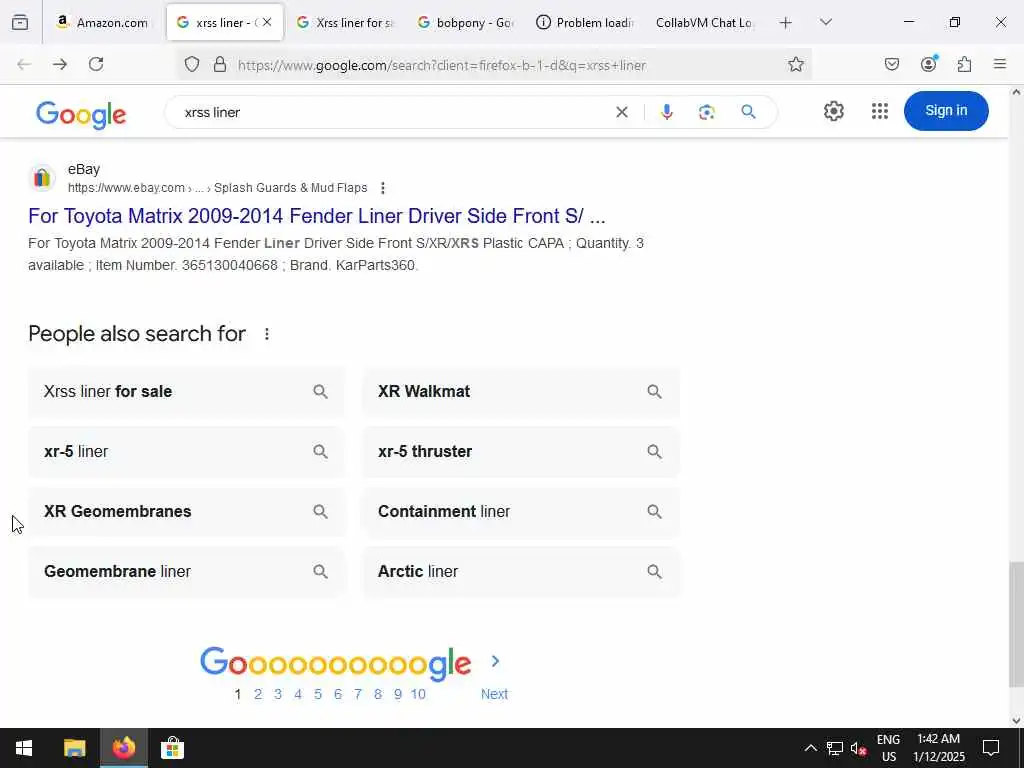This screenshot has height=768, width=1024.
Task: Open Firefox application menu
Action: click(1000, 64)
